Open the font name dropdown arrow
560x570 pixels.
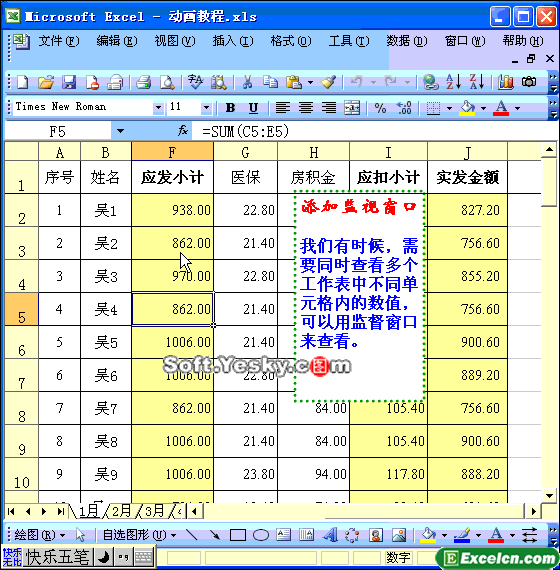158,108
